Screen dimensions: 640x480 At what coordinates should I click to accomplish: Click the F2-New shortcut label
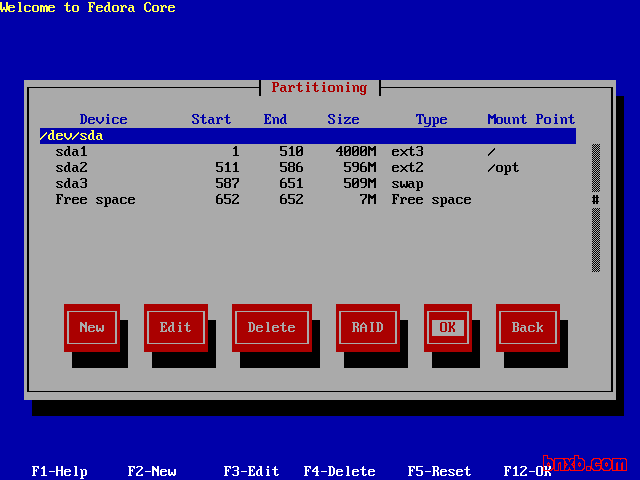point(151,471)
